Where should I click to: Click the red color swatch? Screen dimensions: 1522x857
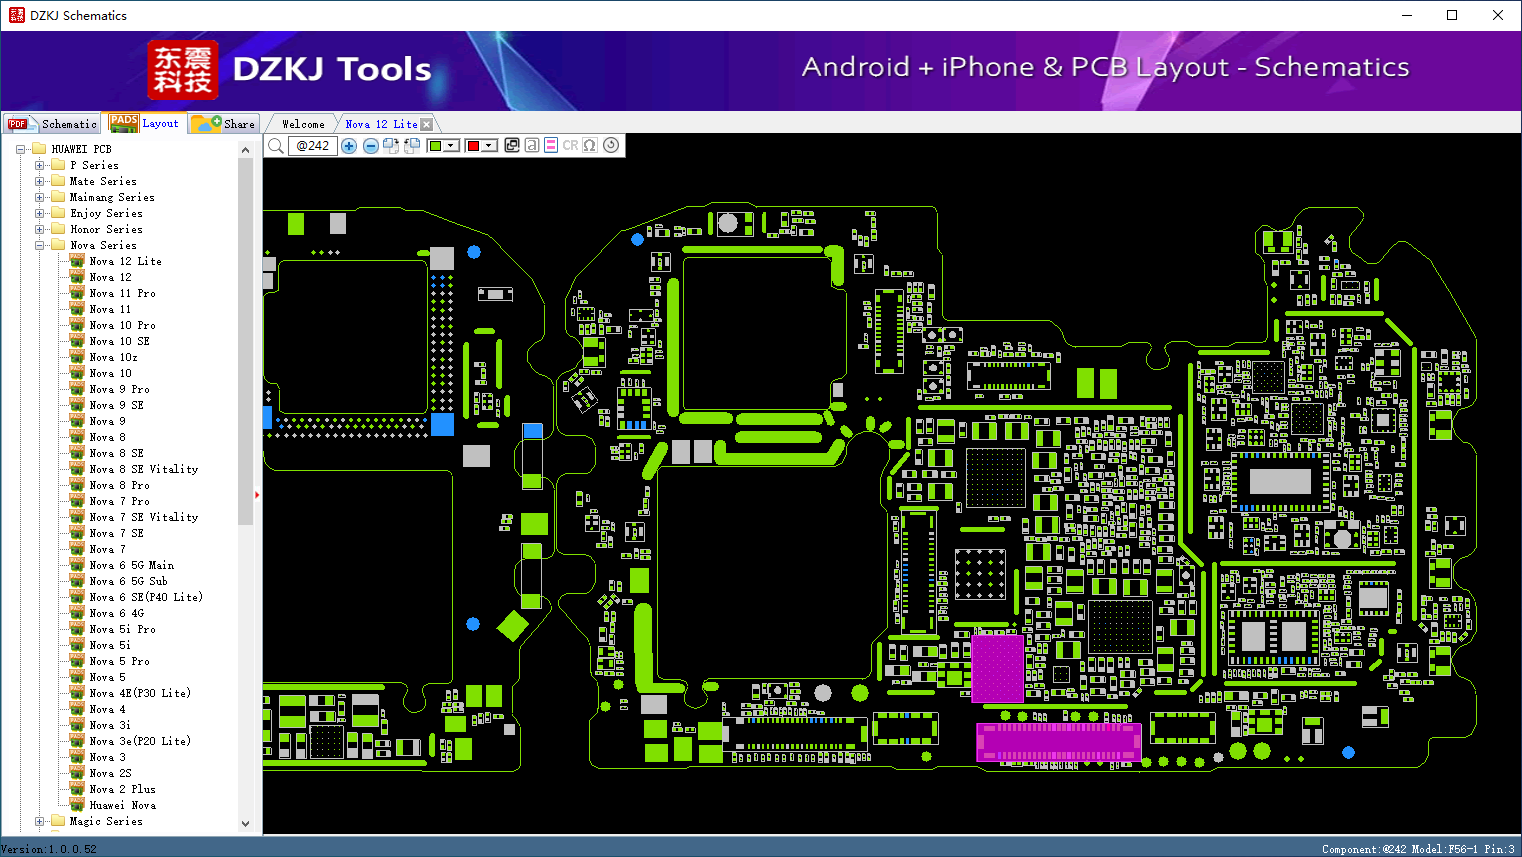[474, 146]
